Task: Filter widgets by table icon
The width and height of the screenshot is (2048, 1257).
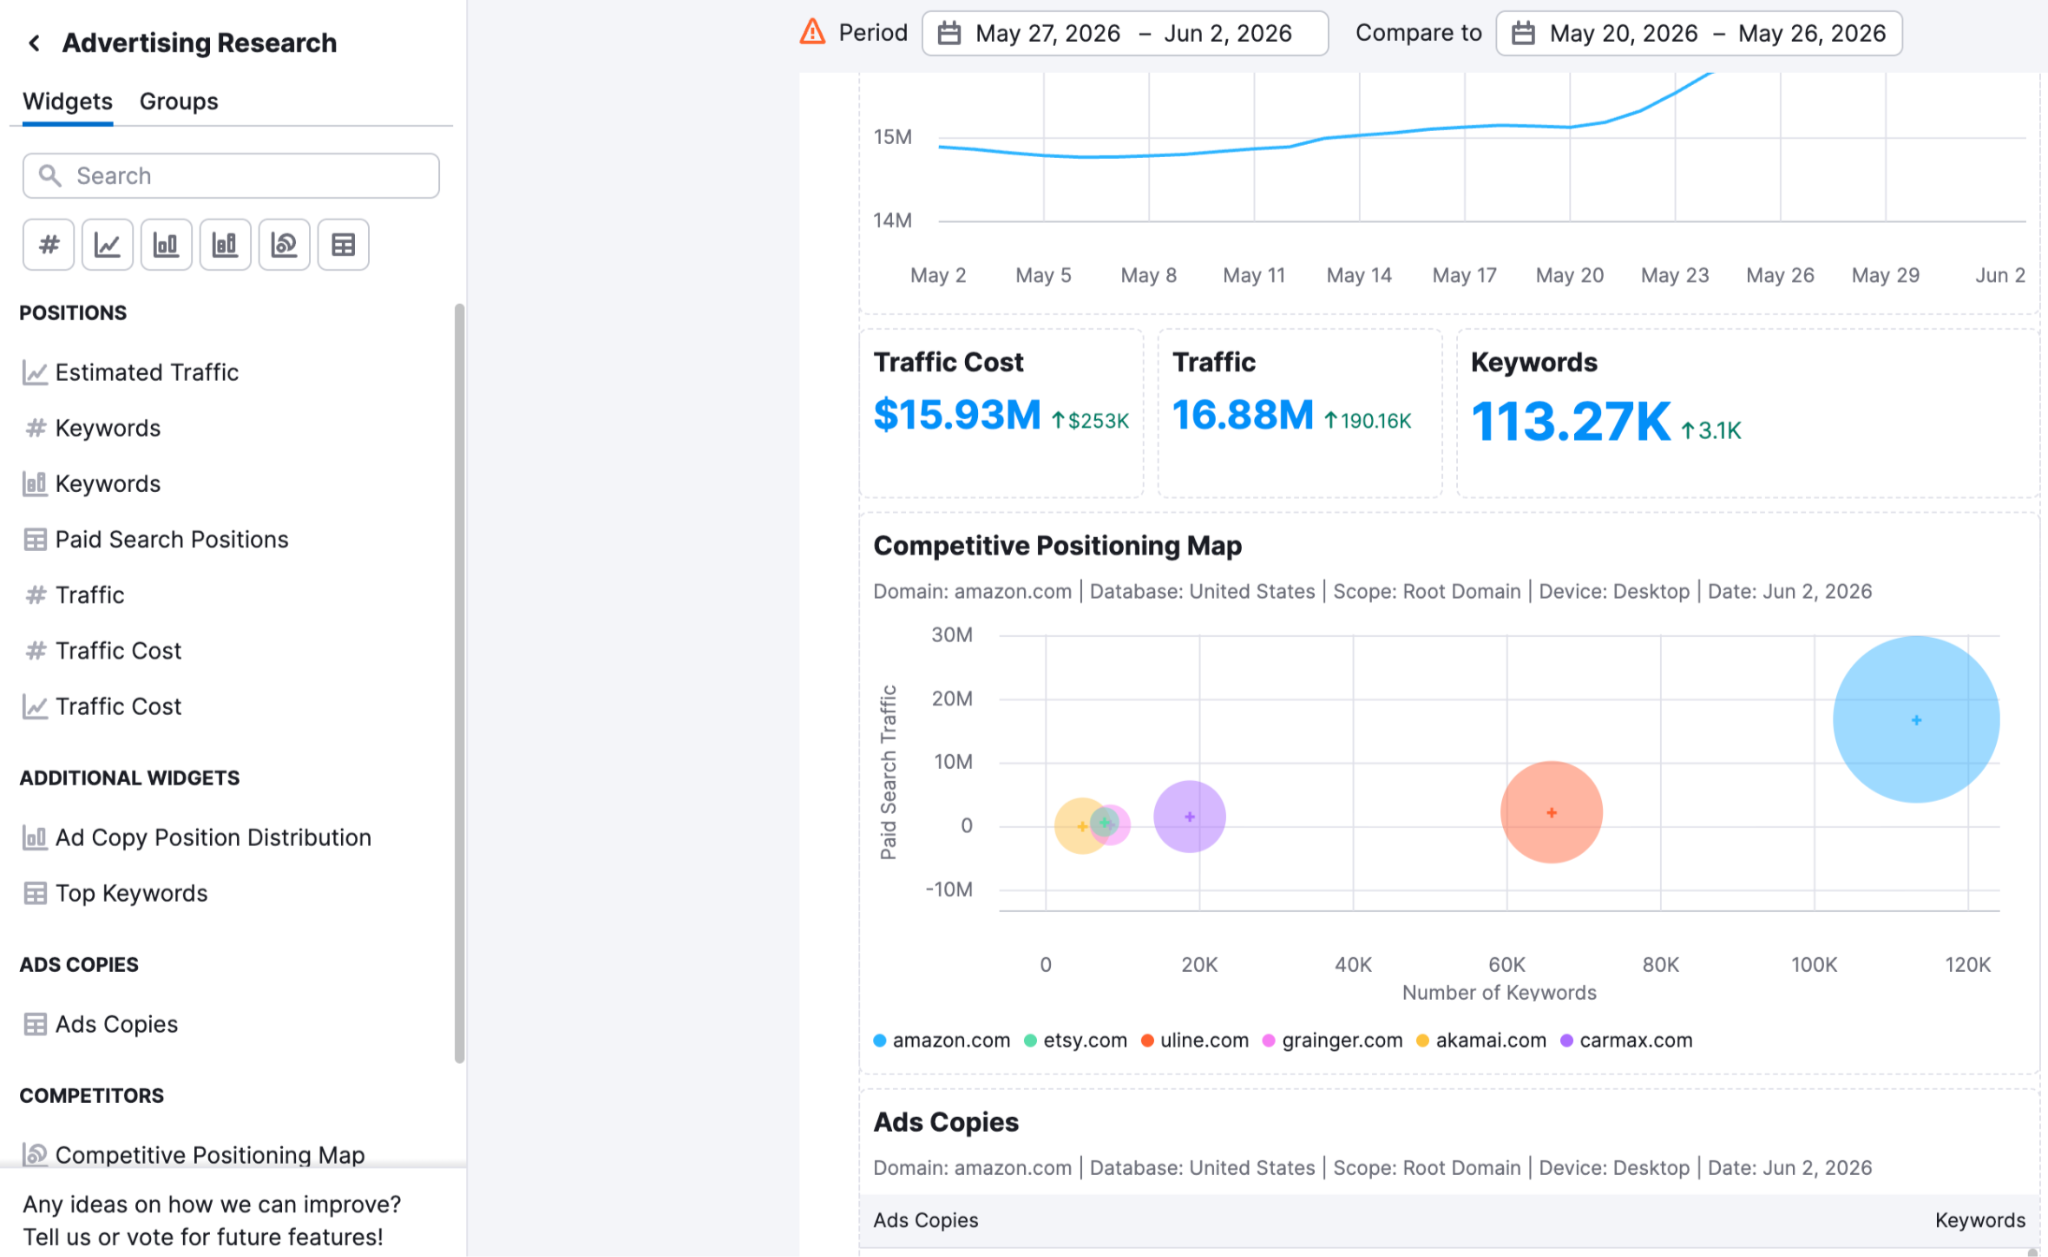Action: pos(343,245)
